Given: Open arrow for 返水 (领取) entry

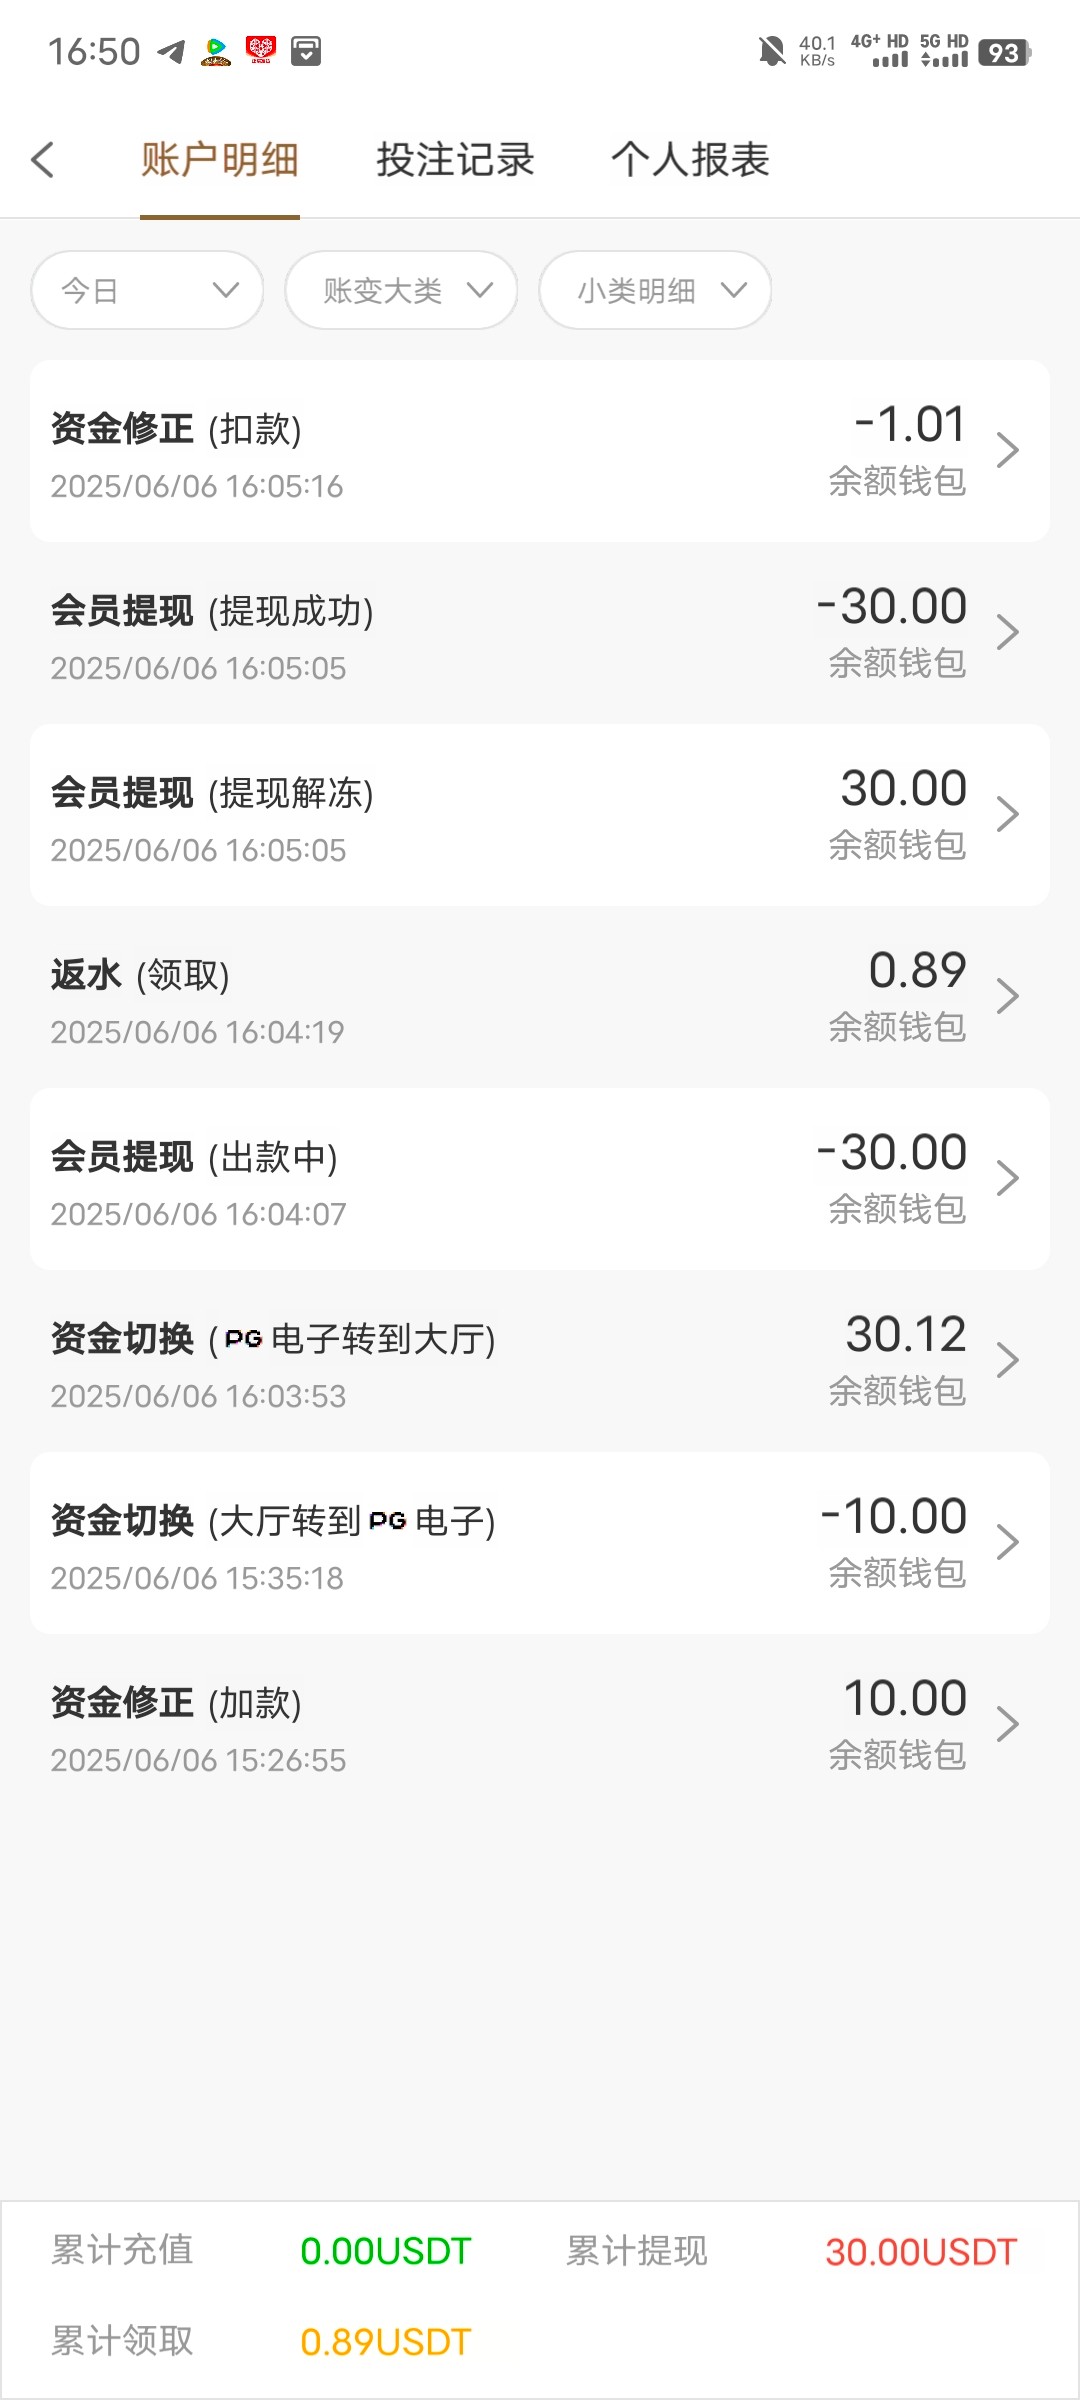Looking at the screenshot, I should 1007,997.
